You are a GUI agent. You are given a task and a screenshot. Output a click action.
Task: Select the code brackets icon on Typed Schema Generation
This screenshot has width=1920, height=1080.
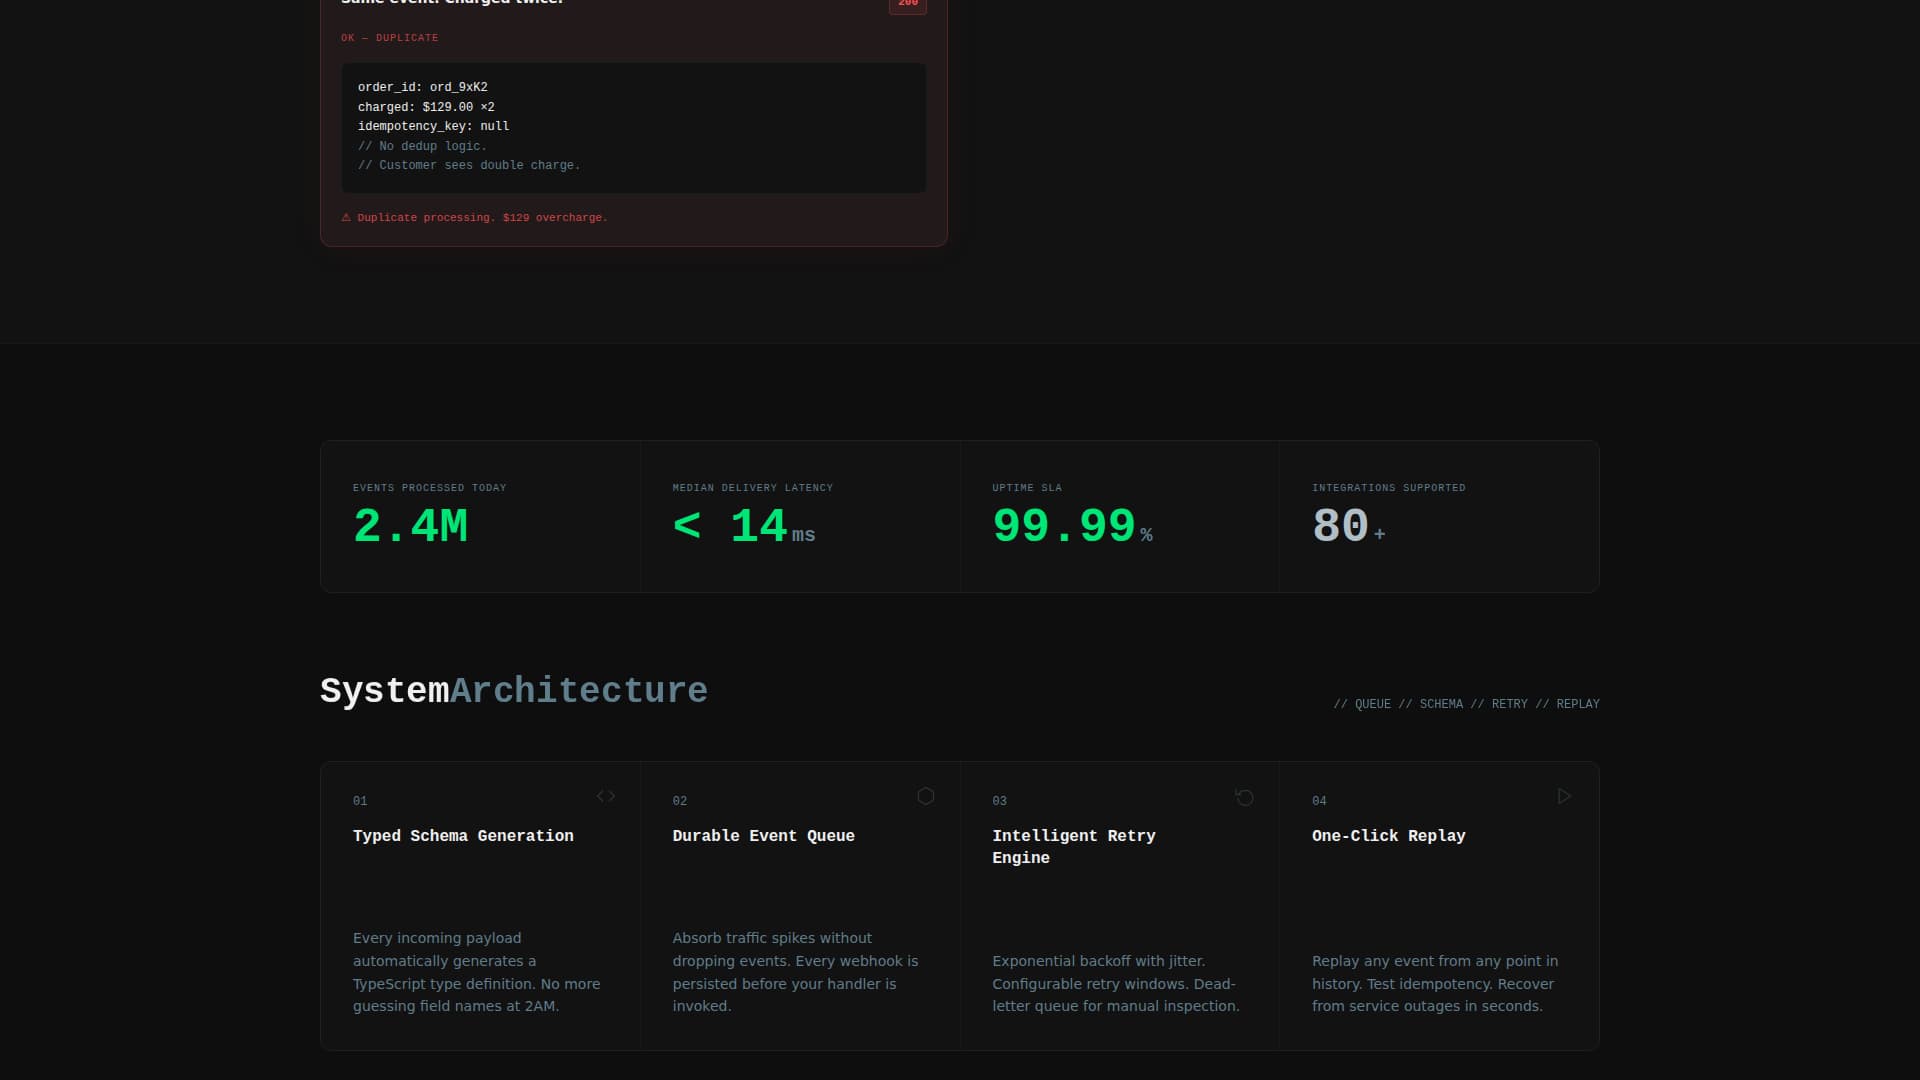click(605, 796)
